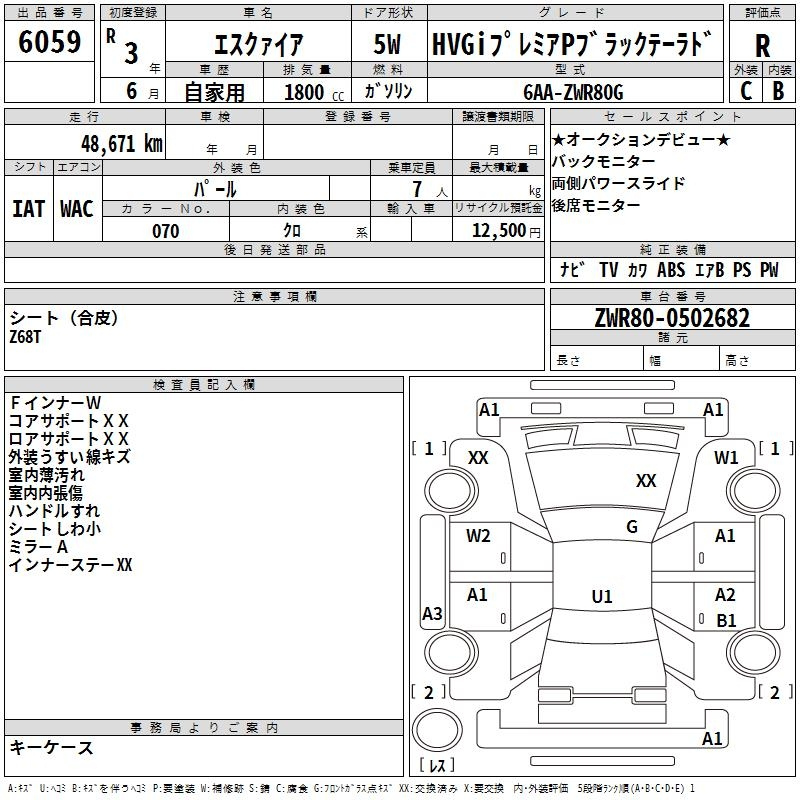Click the B1 mark on right rear door
Screen dimensions: 800x800
tap(726, 620)
